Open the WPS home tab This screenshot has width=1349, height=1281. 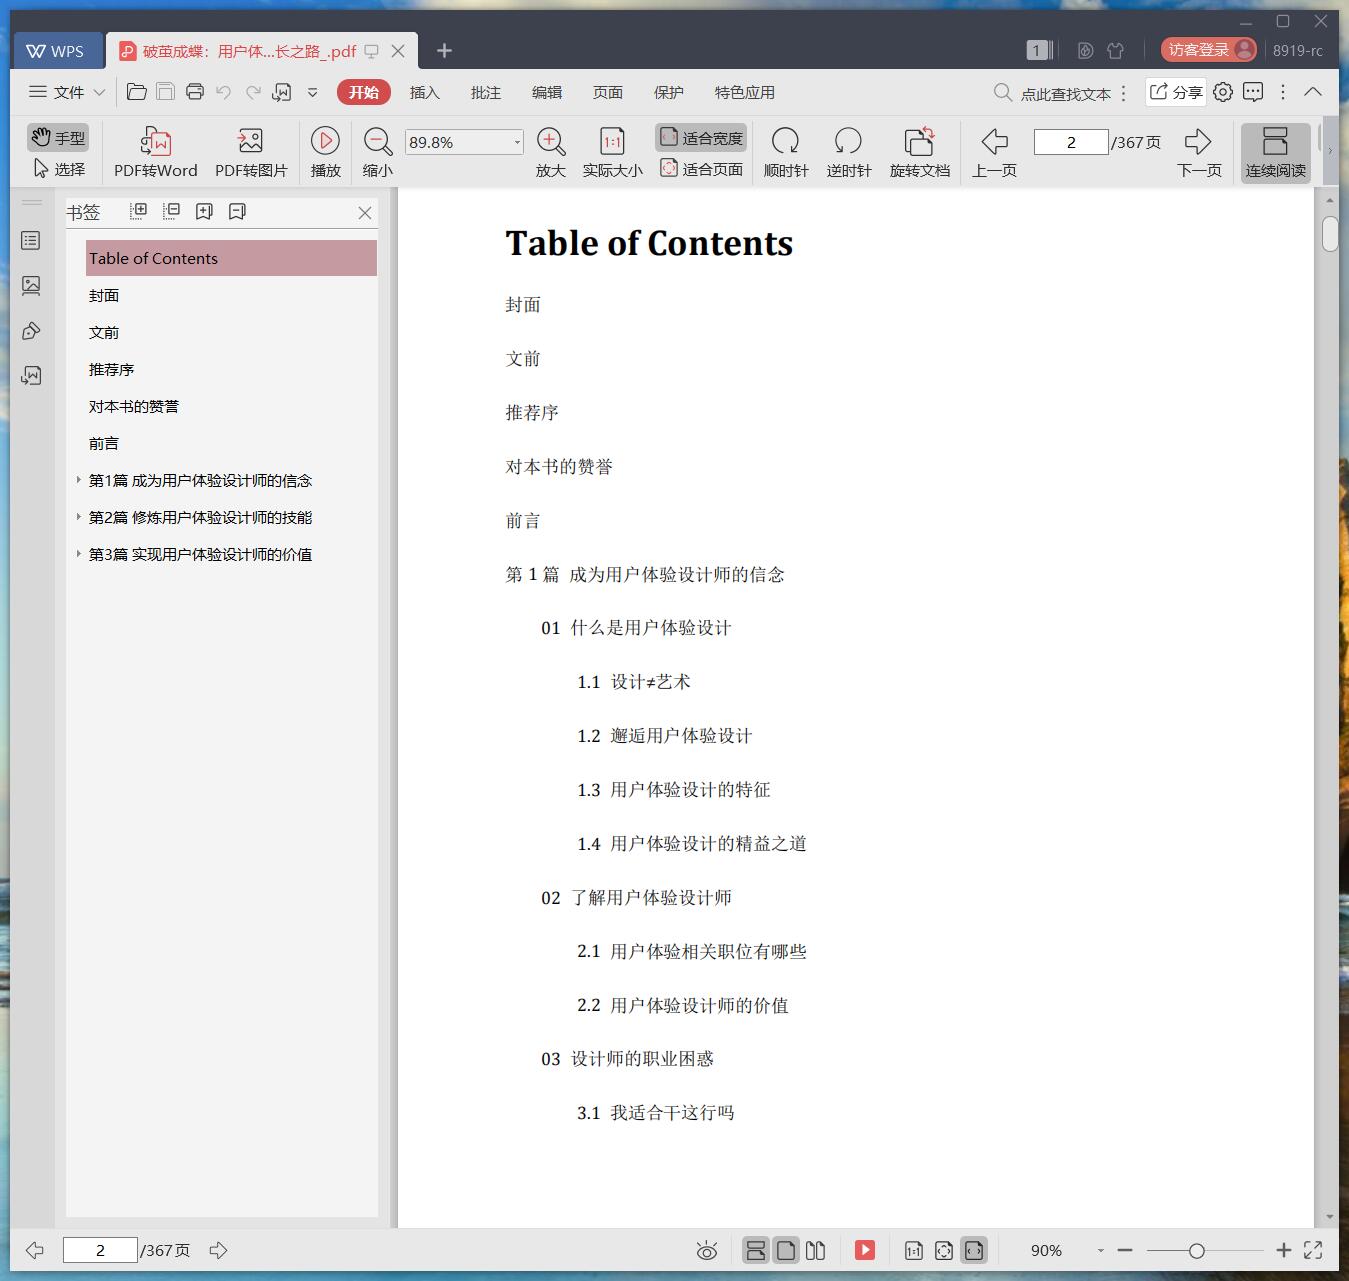click(x=58, y=51)
